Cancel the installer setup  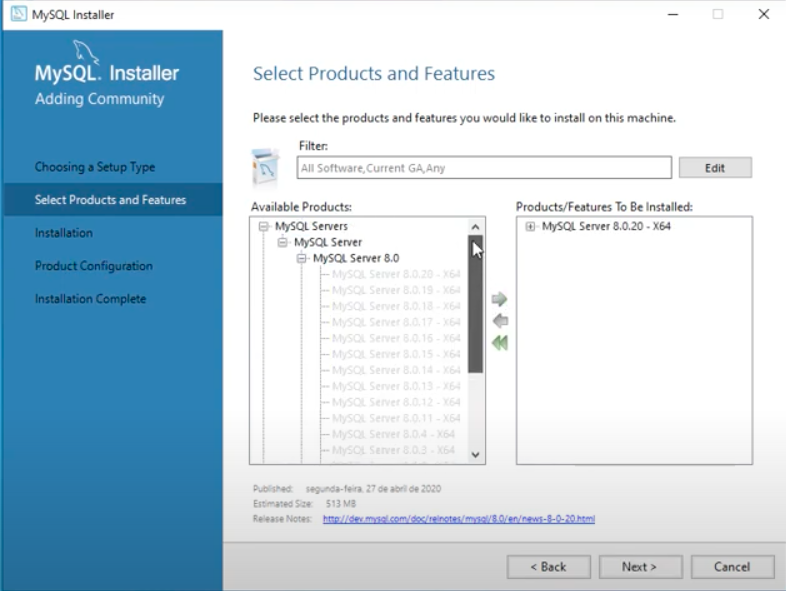[732, 567]
